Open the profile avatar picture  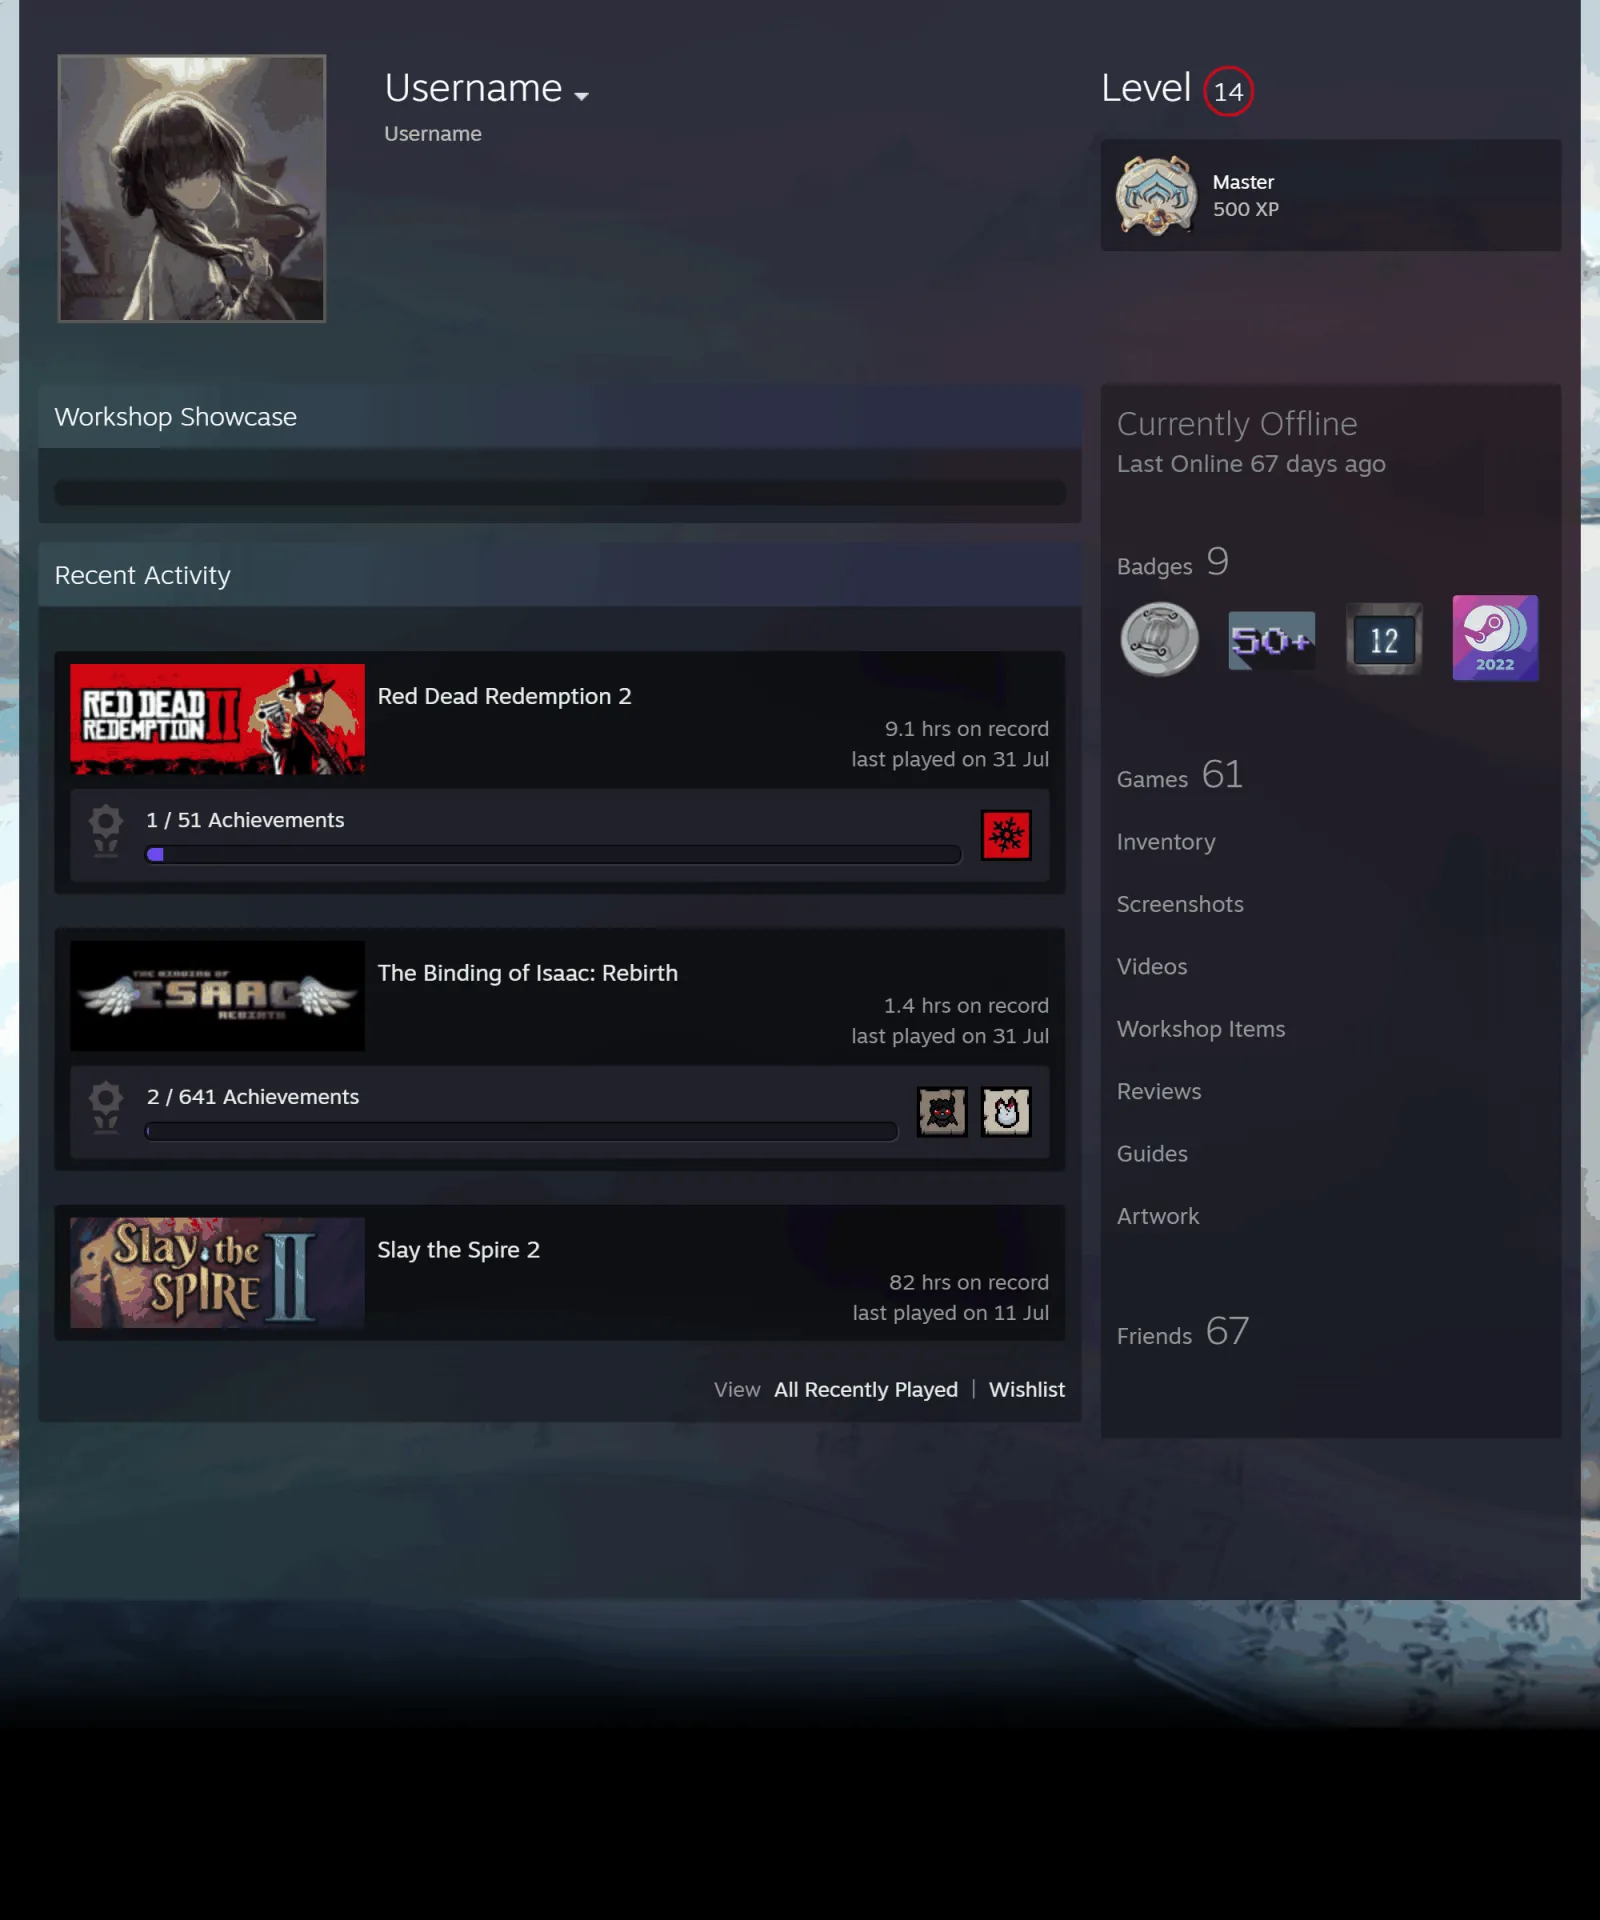point(192,188)
